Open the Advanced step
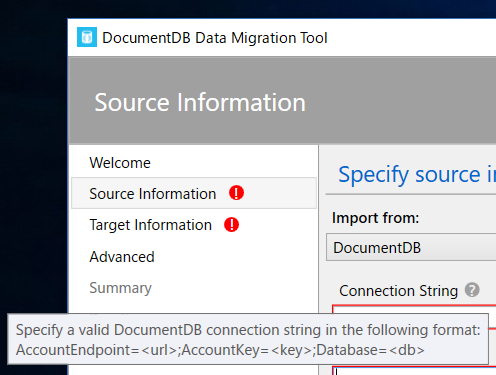The image size is (496, 375). click(x=122, y=257)
